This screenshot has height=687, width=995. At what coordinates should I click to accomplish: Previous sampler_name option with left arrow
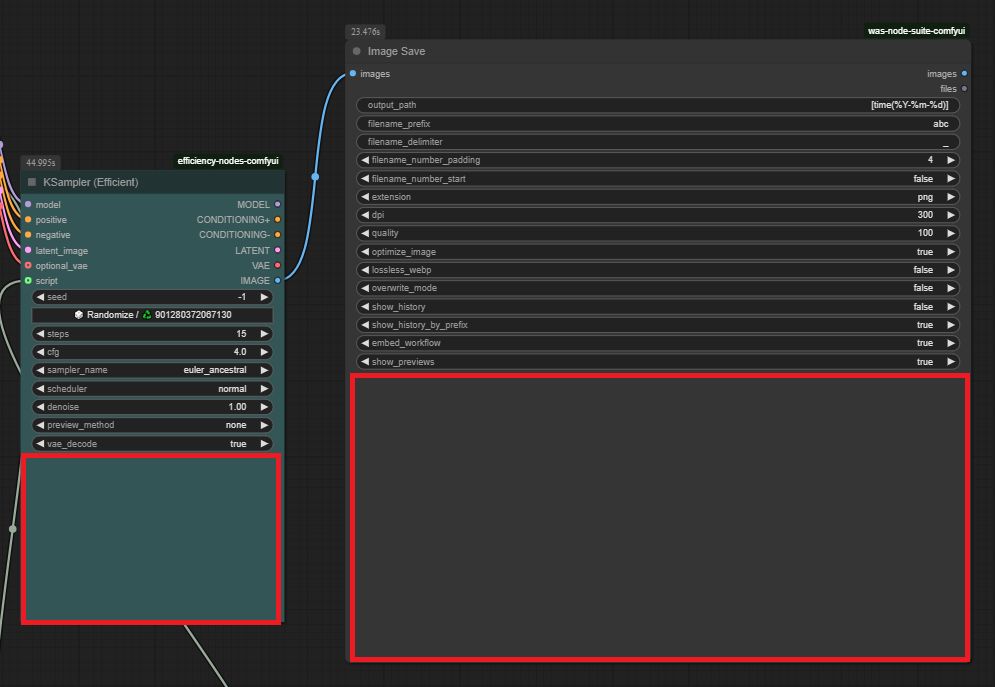pos(40,370)
